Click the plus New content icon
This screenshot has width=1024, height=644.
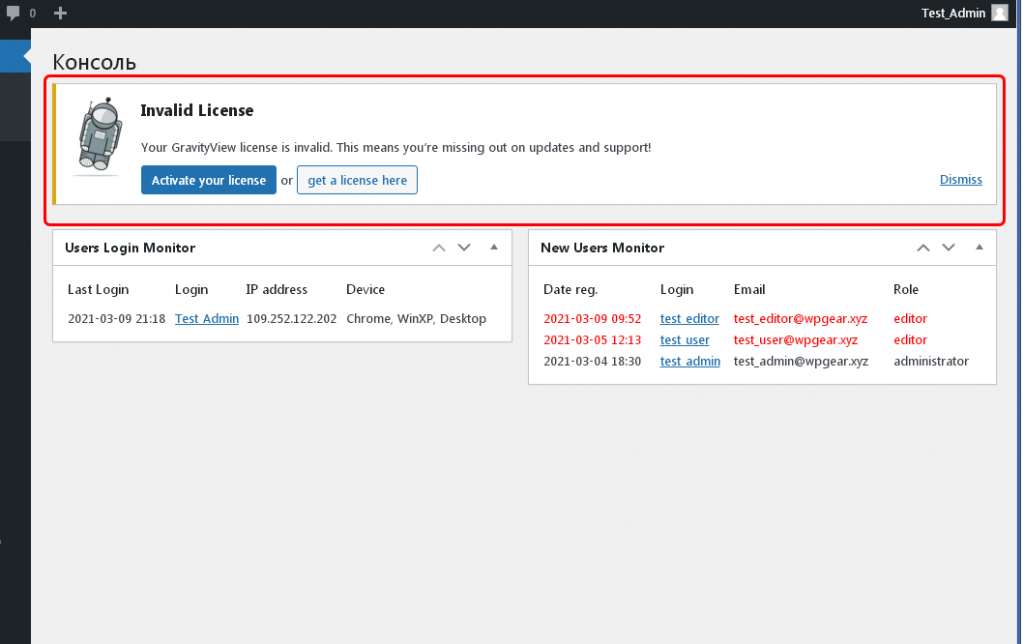[x=60, y=13]
